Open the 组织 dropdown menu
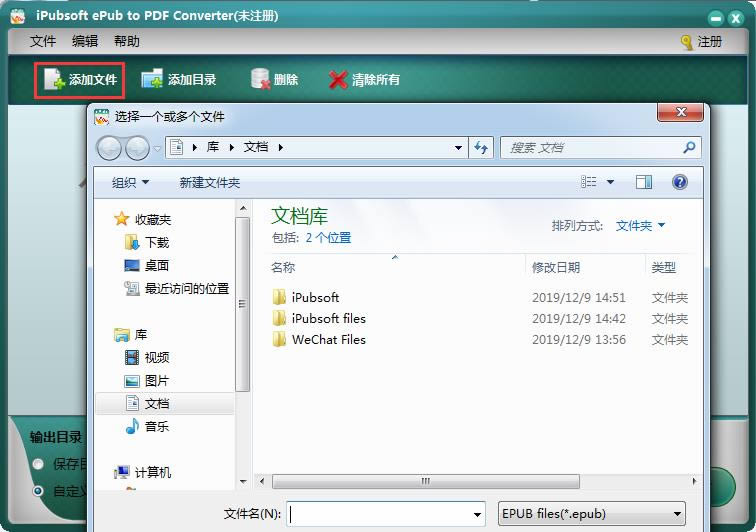Viewport: 756px width, 532px height. point(130,183)
